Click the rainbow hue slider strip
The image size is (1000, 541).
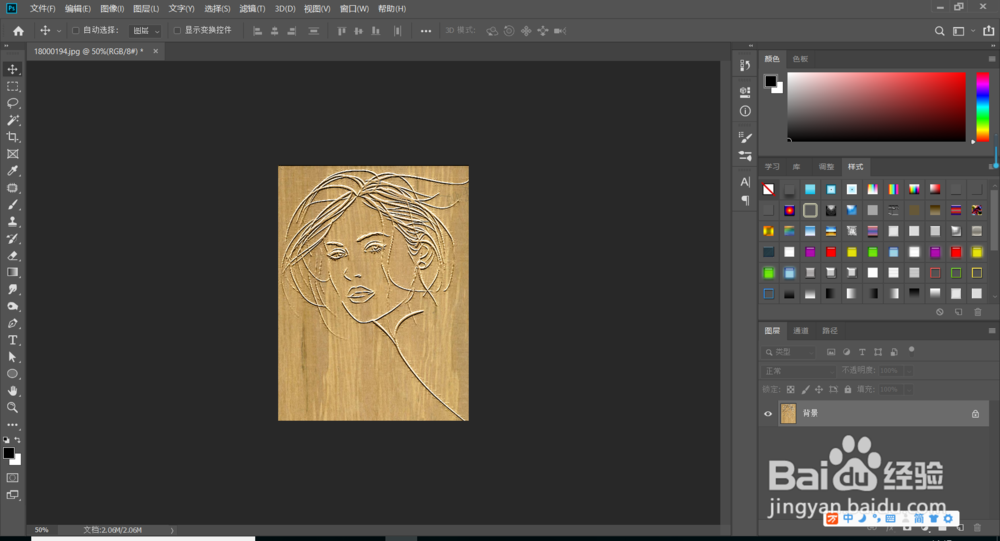982,106
